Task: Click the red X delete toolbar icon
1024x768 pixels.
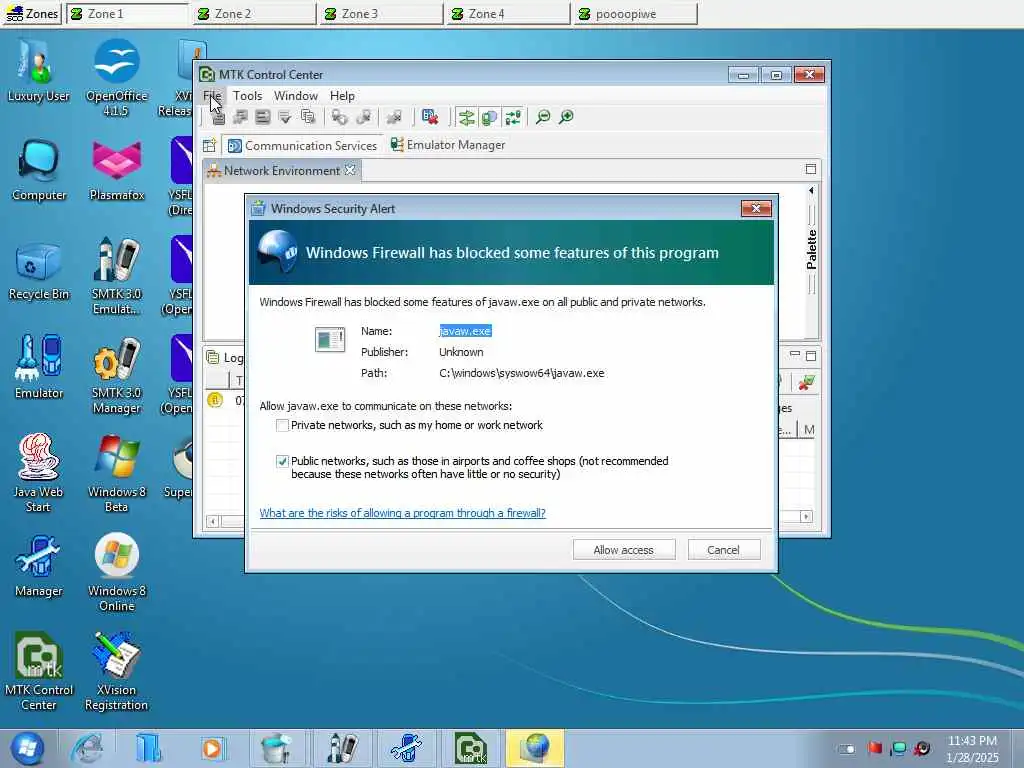Action: (430, 117)
